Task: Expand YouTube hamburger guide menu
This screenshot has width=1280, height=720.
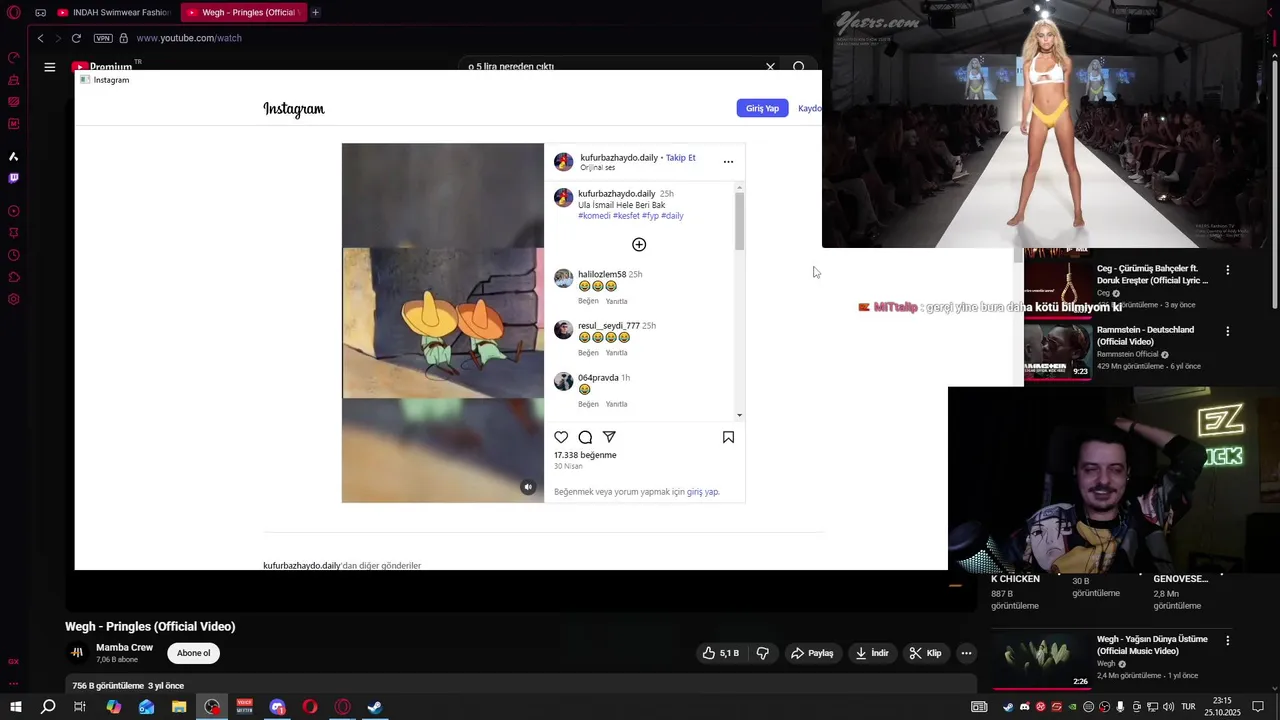Action: click(x=49, y=67)
